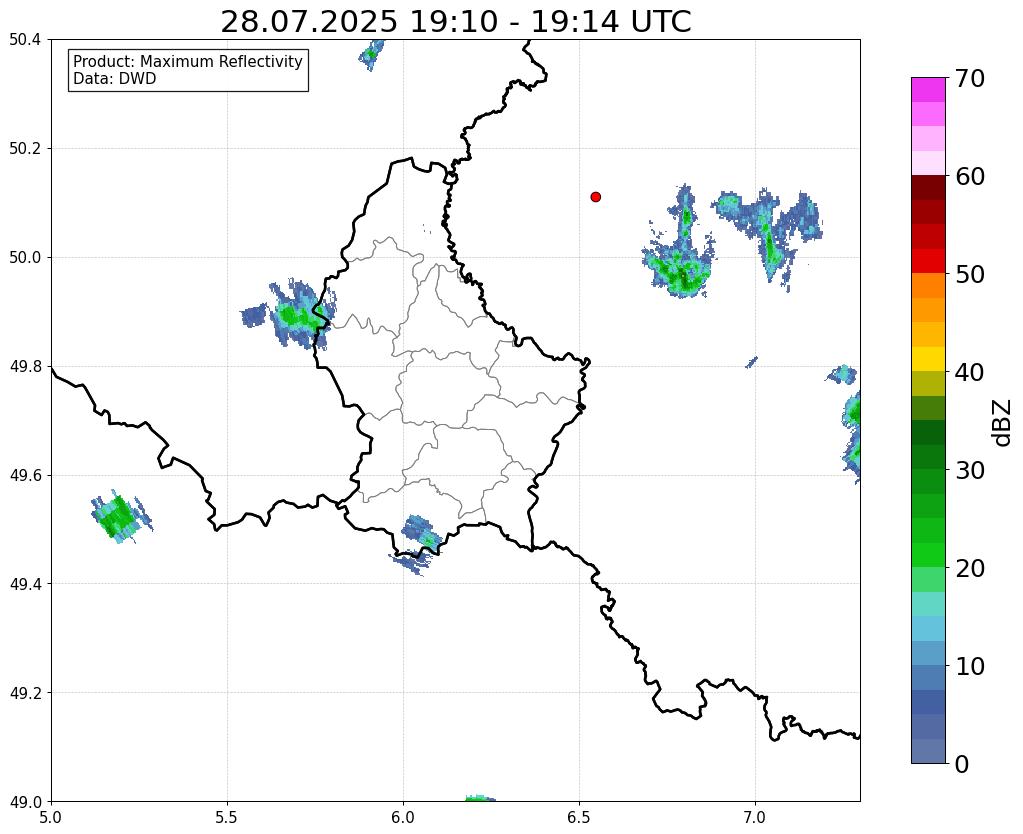Click the small radar echo at the top near 5.9 longitude
Screen dimensions: 1023x834
(x=371, y=55)
